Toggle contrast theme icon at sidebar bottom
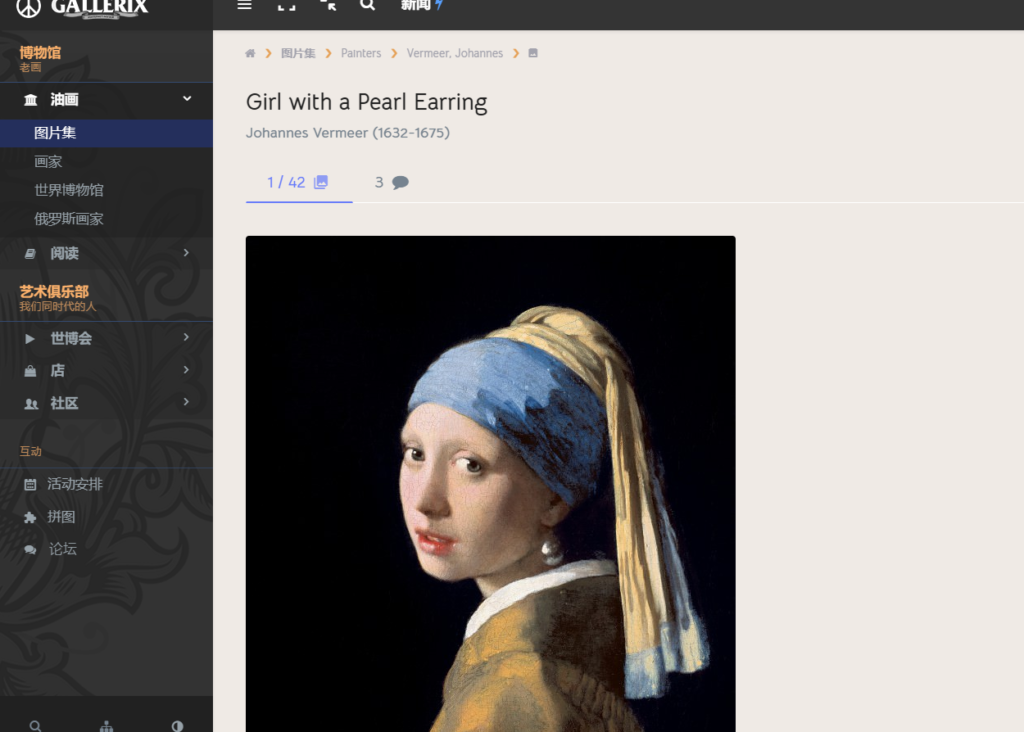 coord(177,726)
